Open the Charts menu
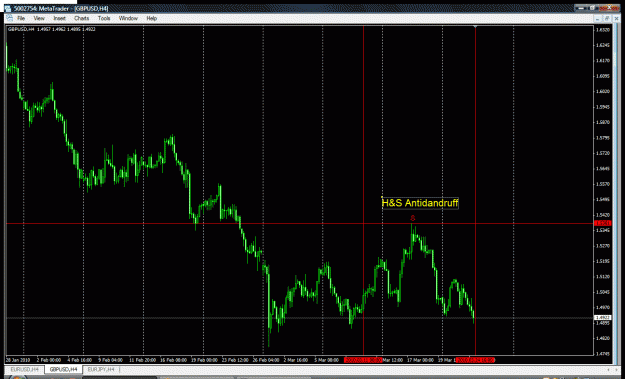 (81, 18)
